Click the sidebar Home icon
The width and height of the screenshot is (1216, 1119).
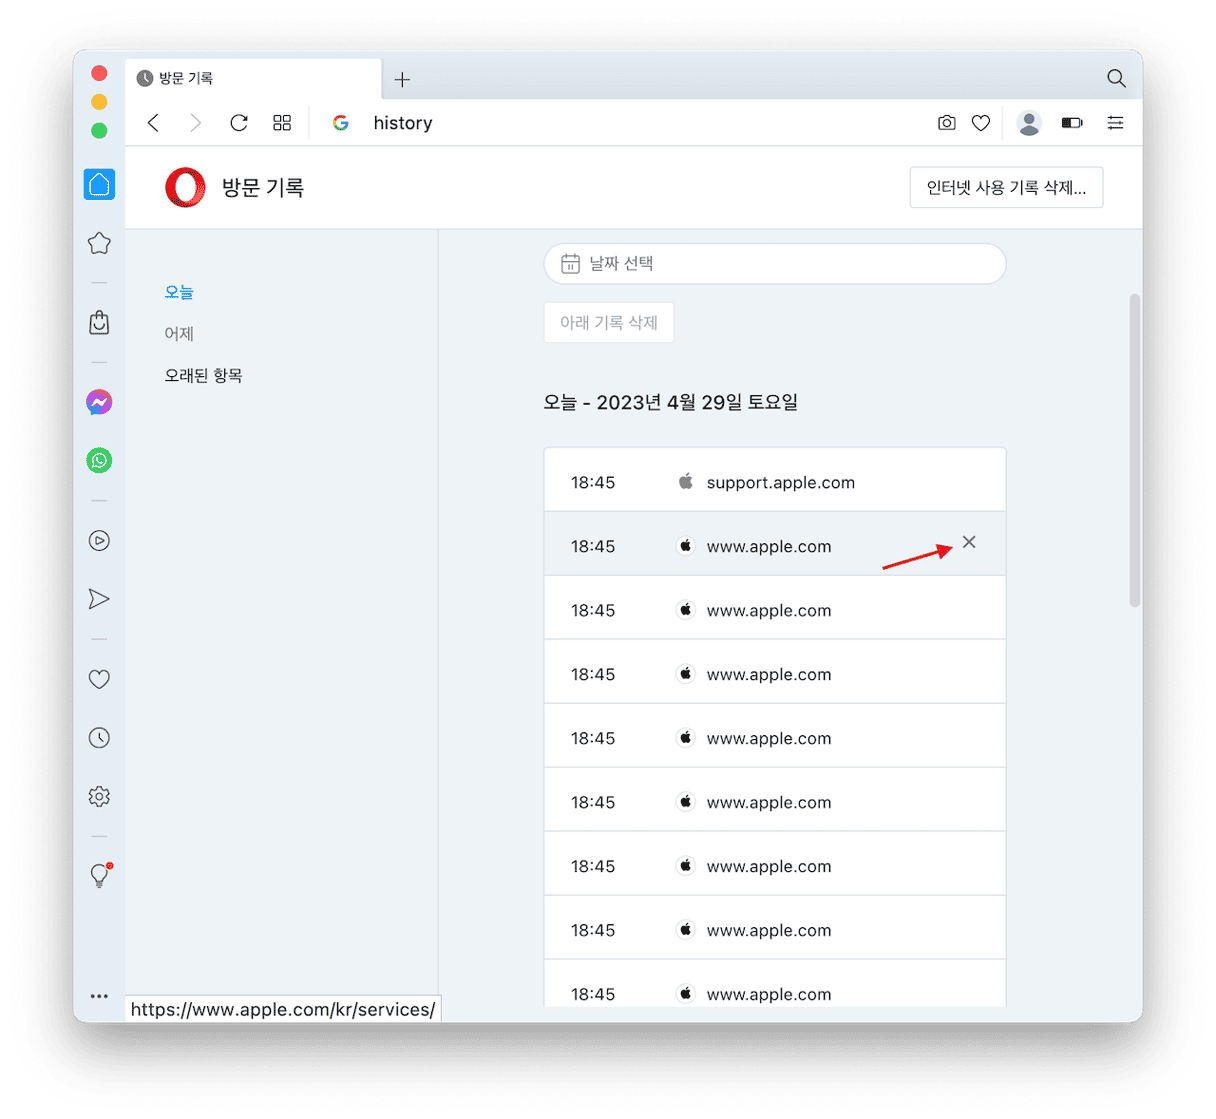[x=99, y=184]
